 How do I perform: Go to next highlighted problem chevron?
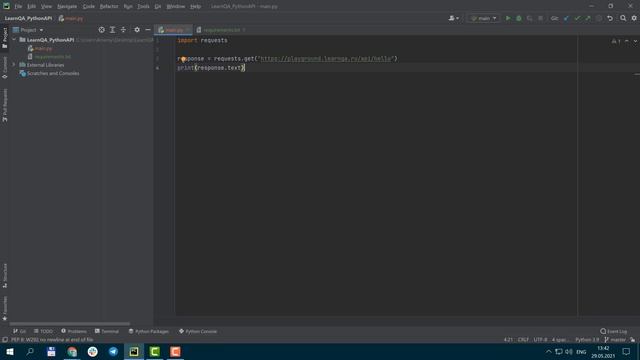coord(635,41)
